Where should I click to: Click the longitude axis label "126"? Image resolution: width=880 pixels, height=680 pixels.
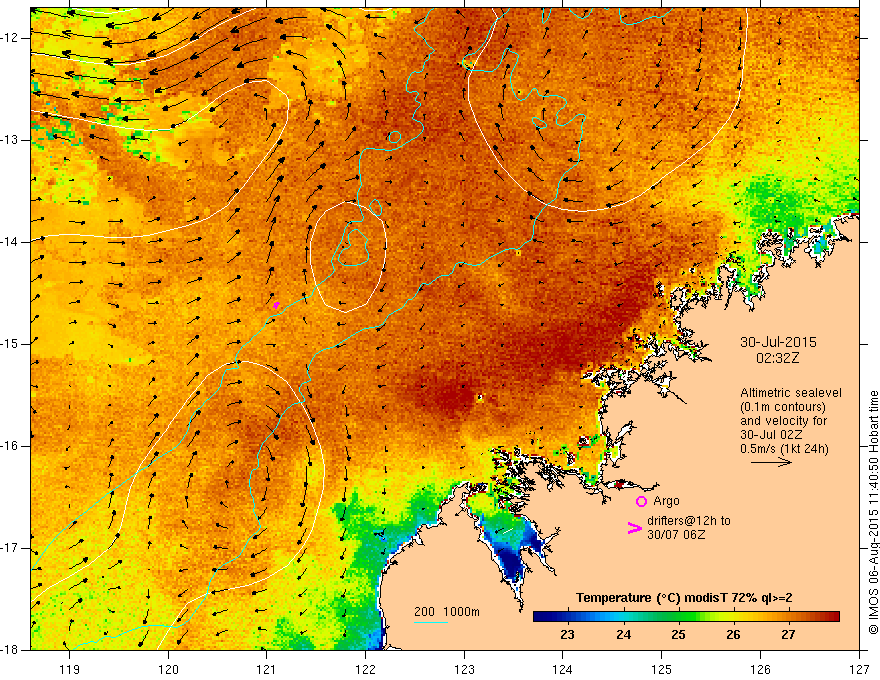(x=760, y=669)
